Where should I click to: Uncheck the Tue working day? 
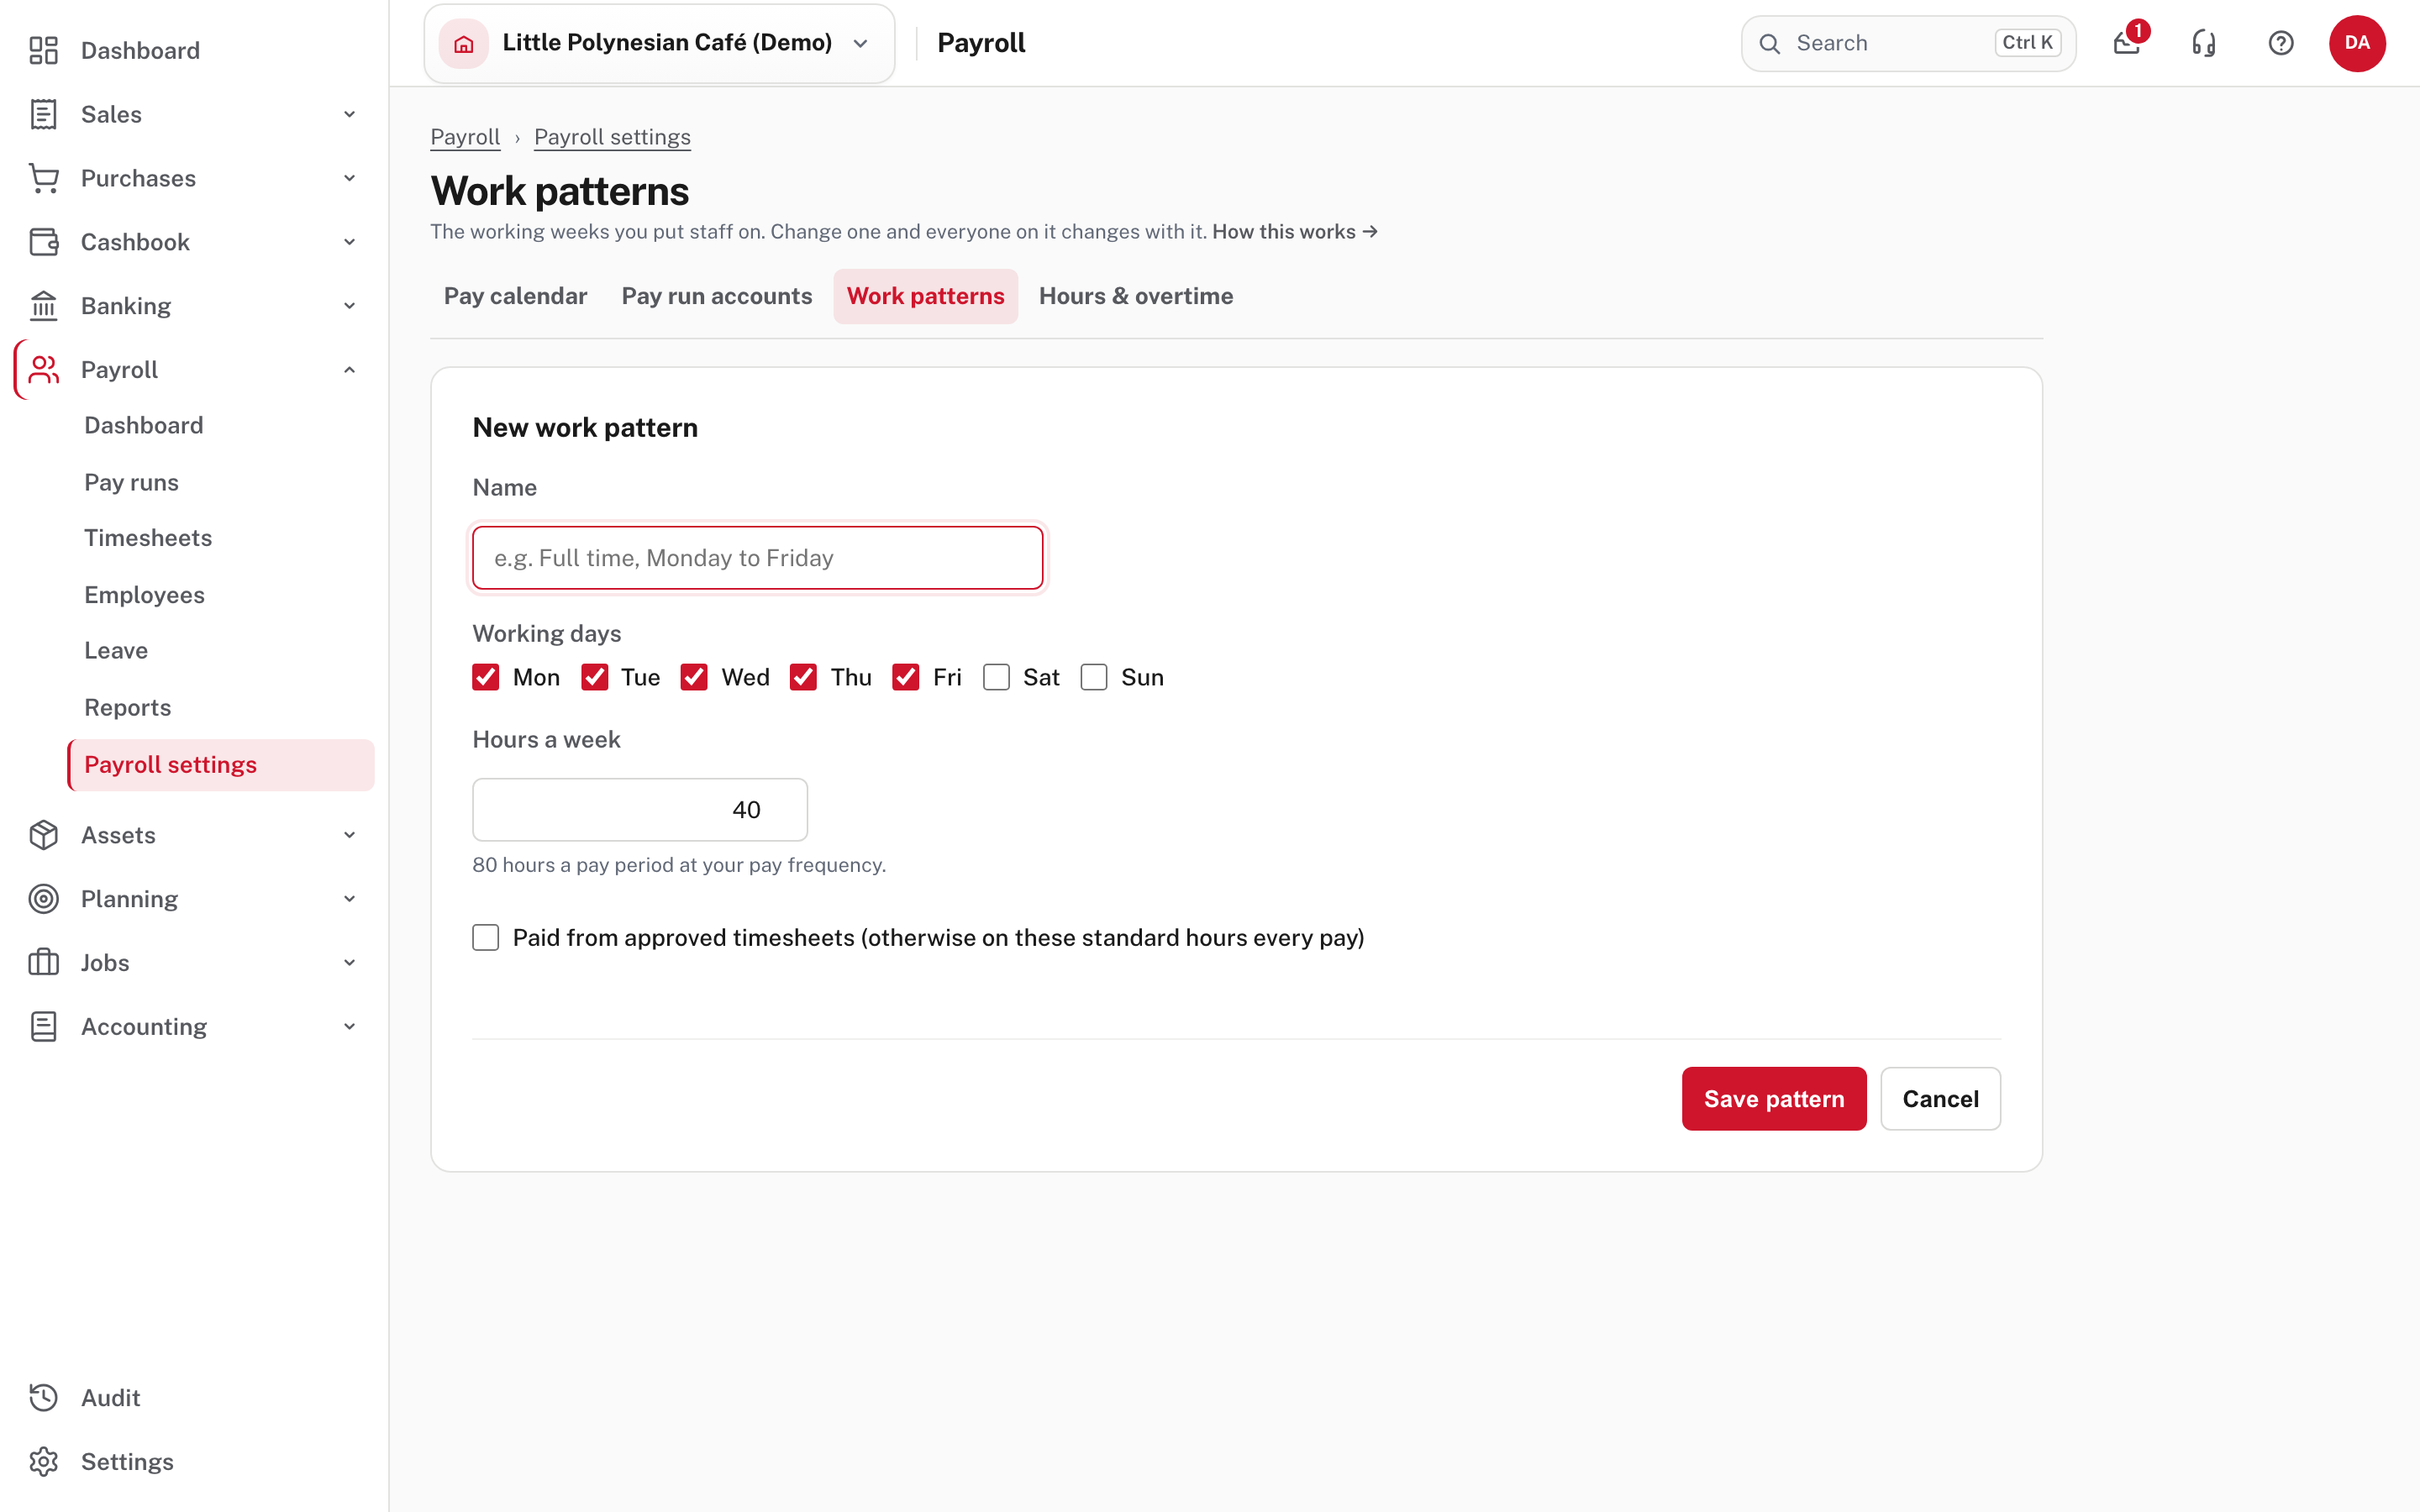point(595,677)
